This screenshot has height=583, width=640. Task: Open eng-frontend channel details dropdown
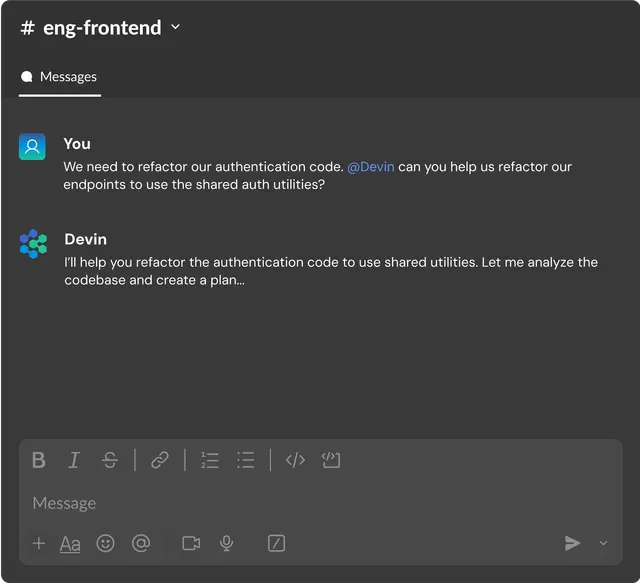point(176,27)
